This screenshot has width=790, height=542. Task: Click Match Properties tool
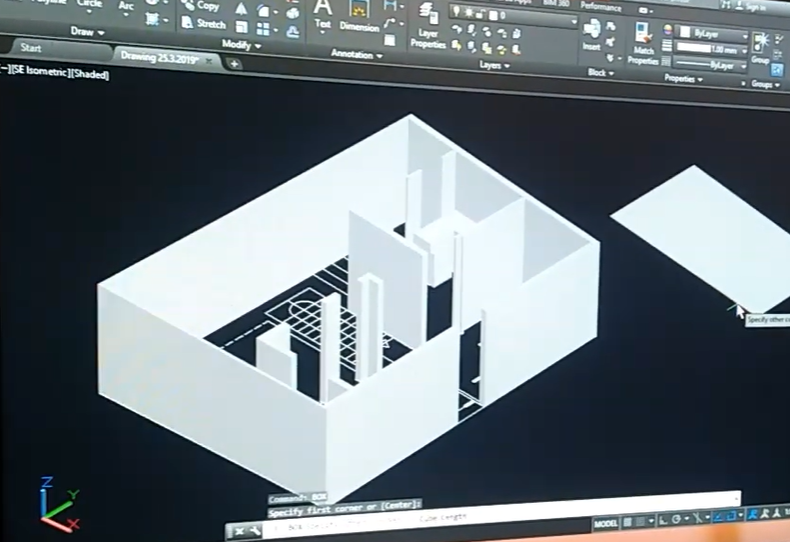pos(643,43)
